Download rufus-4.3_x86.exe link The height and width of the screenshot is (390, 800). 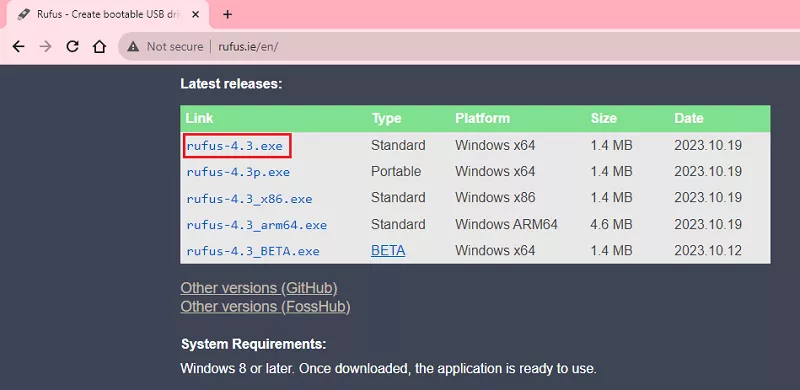249,199
